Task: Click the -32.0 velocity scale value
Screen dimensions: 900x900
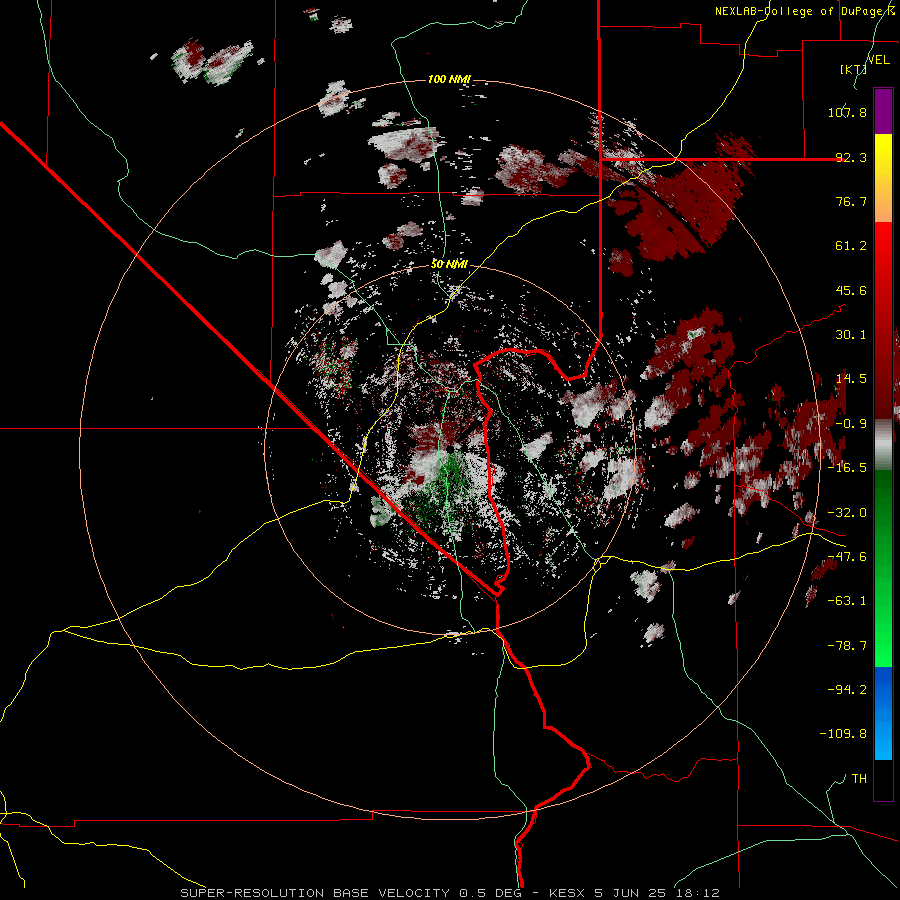Action: [x=847, y=513]
